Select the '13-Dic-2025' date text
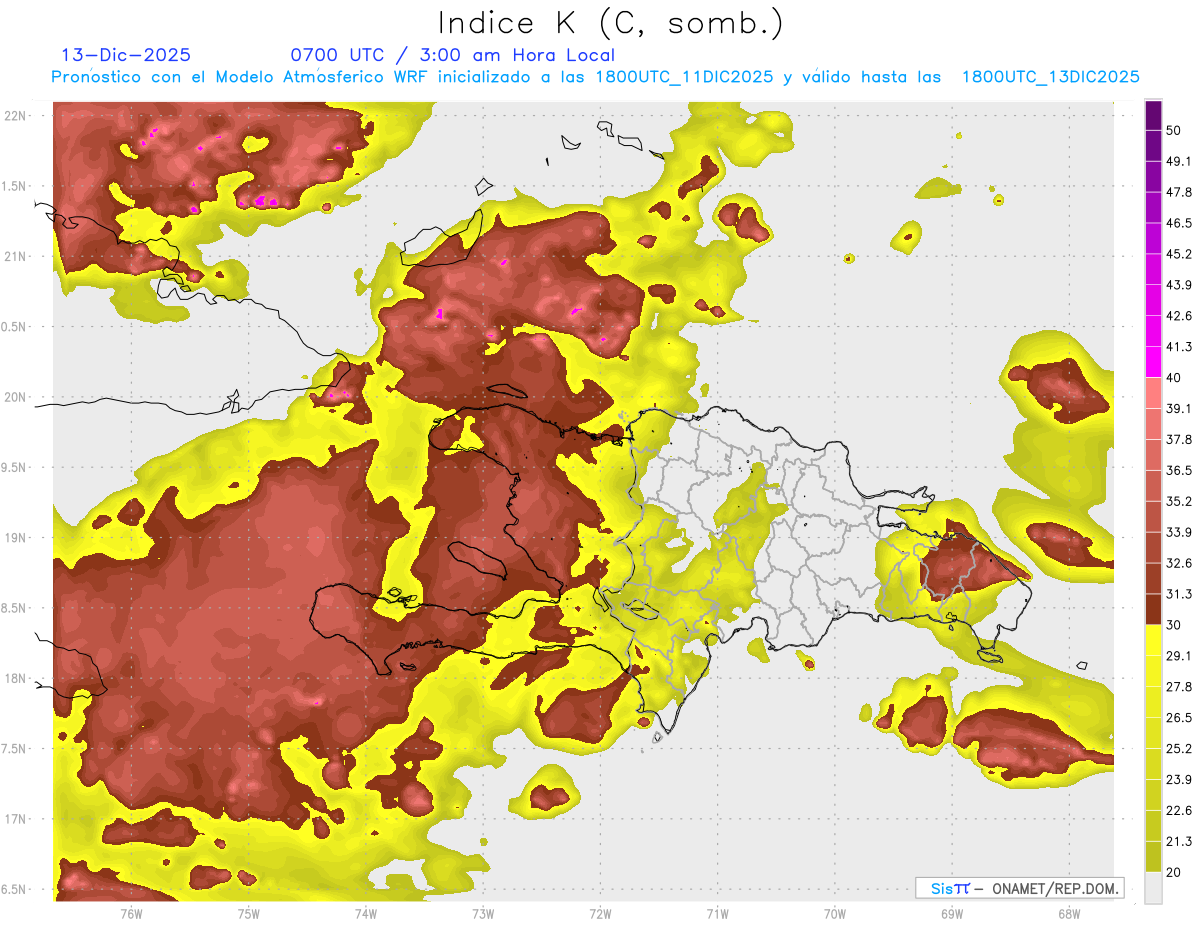This screenshot has height=927, width=1200. pyautogui.click(x=126, y=55)
